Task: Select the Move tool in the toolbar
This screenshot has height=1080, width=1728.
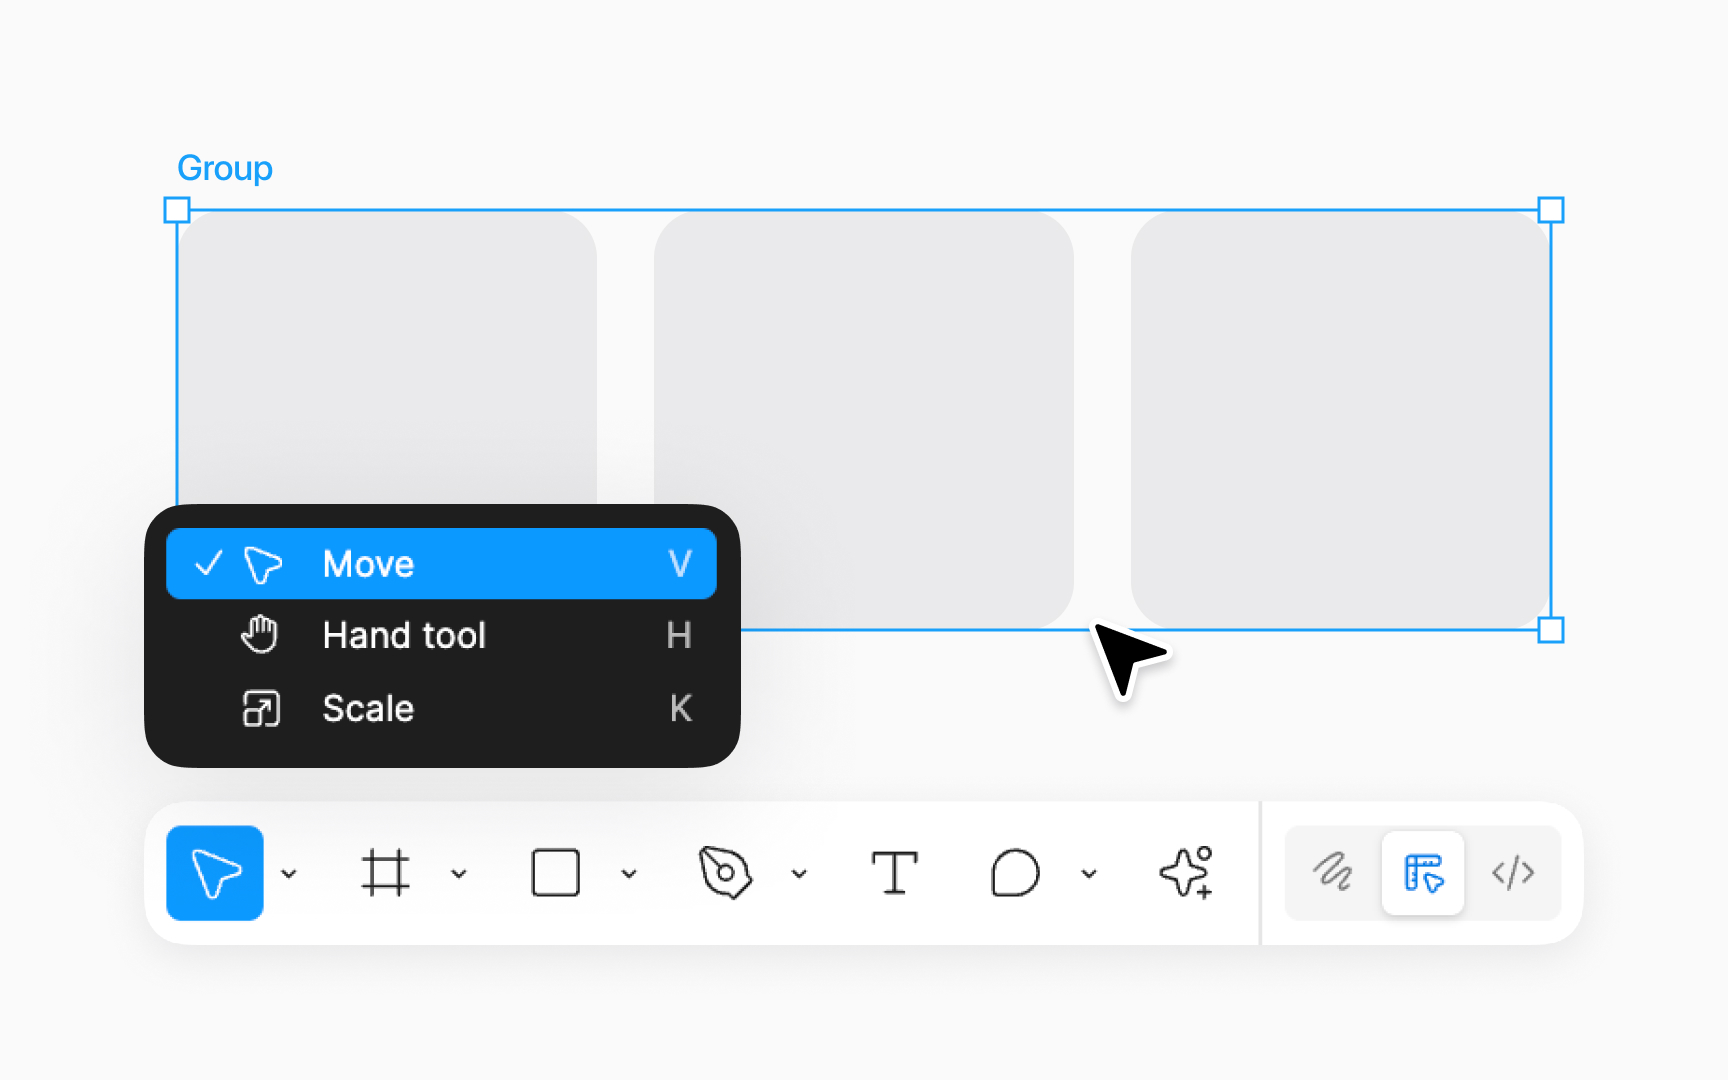Action: click(x=214, y=872)
